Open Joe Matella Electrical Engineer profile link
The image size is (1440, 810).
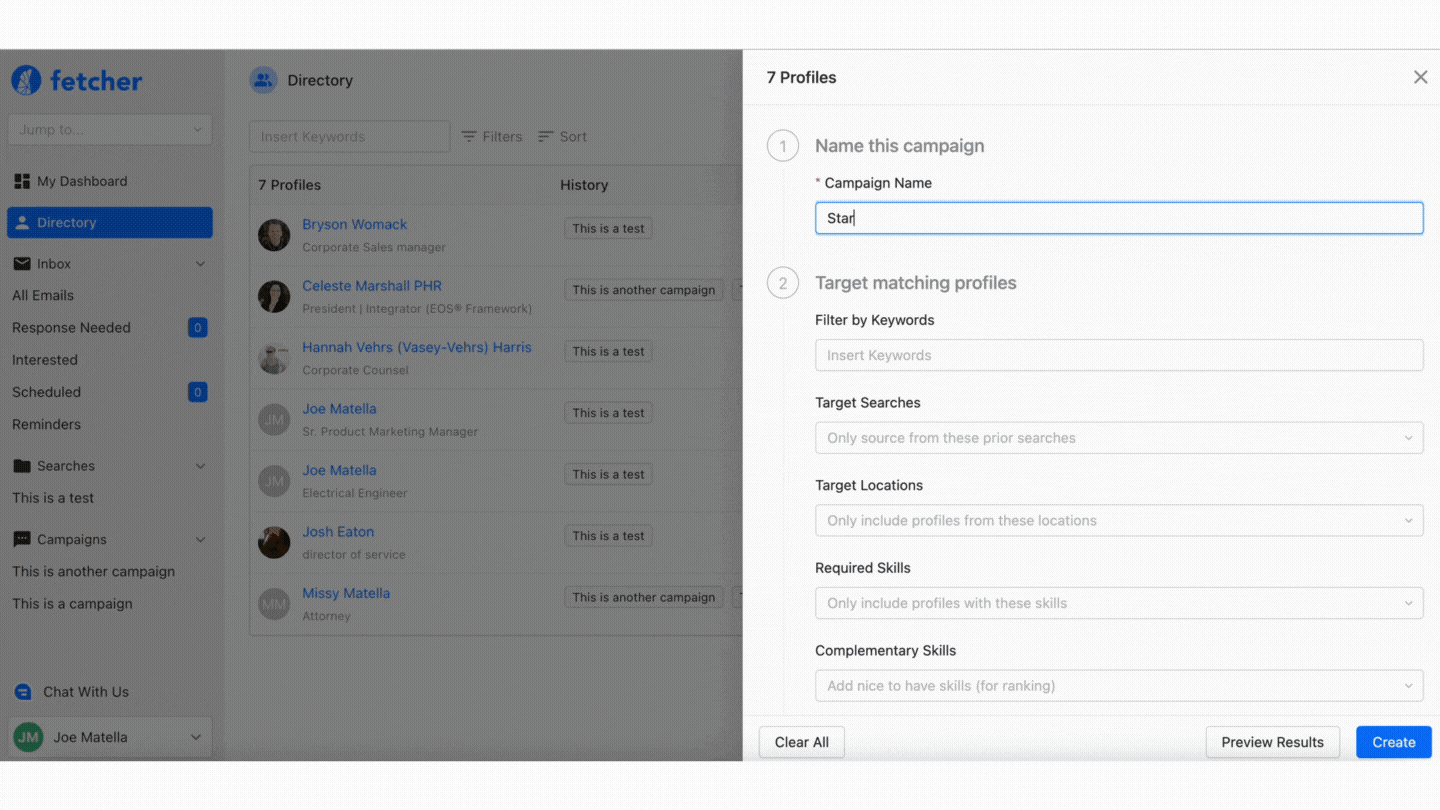point(339,470)
